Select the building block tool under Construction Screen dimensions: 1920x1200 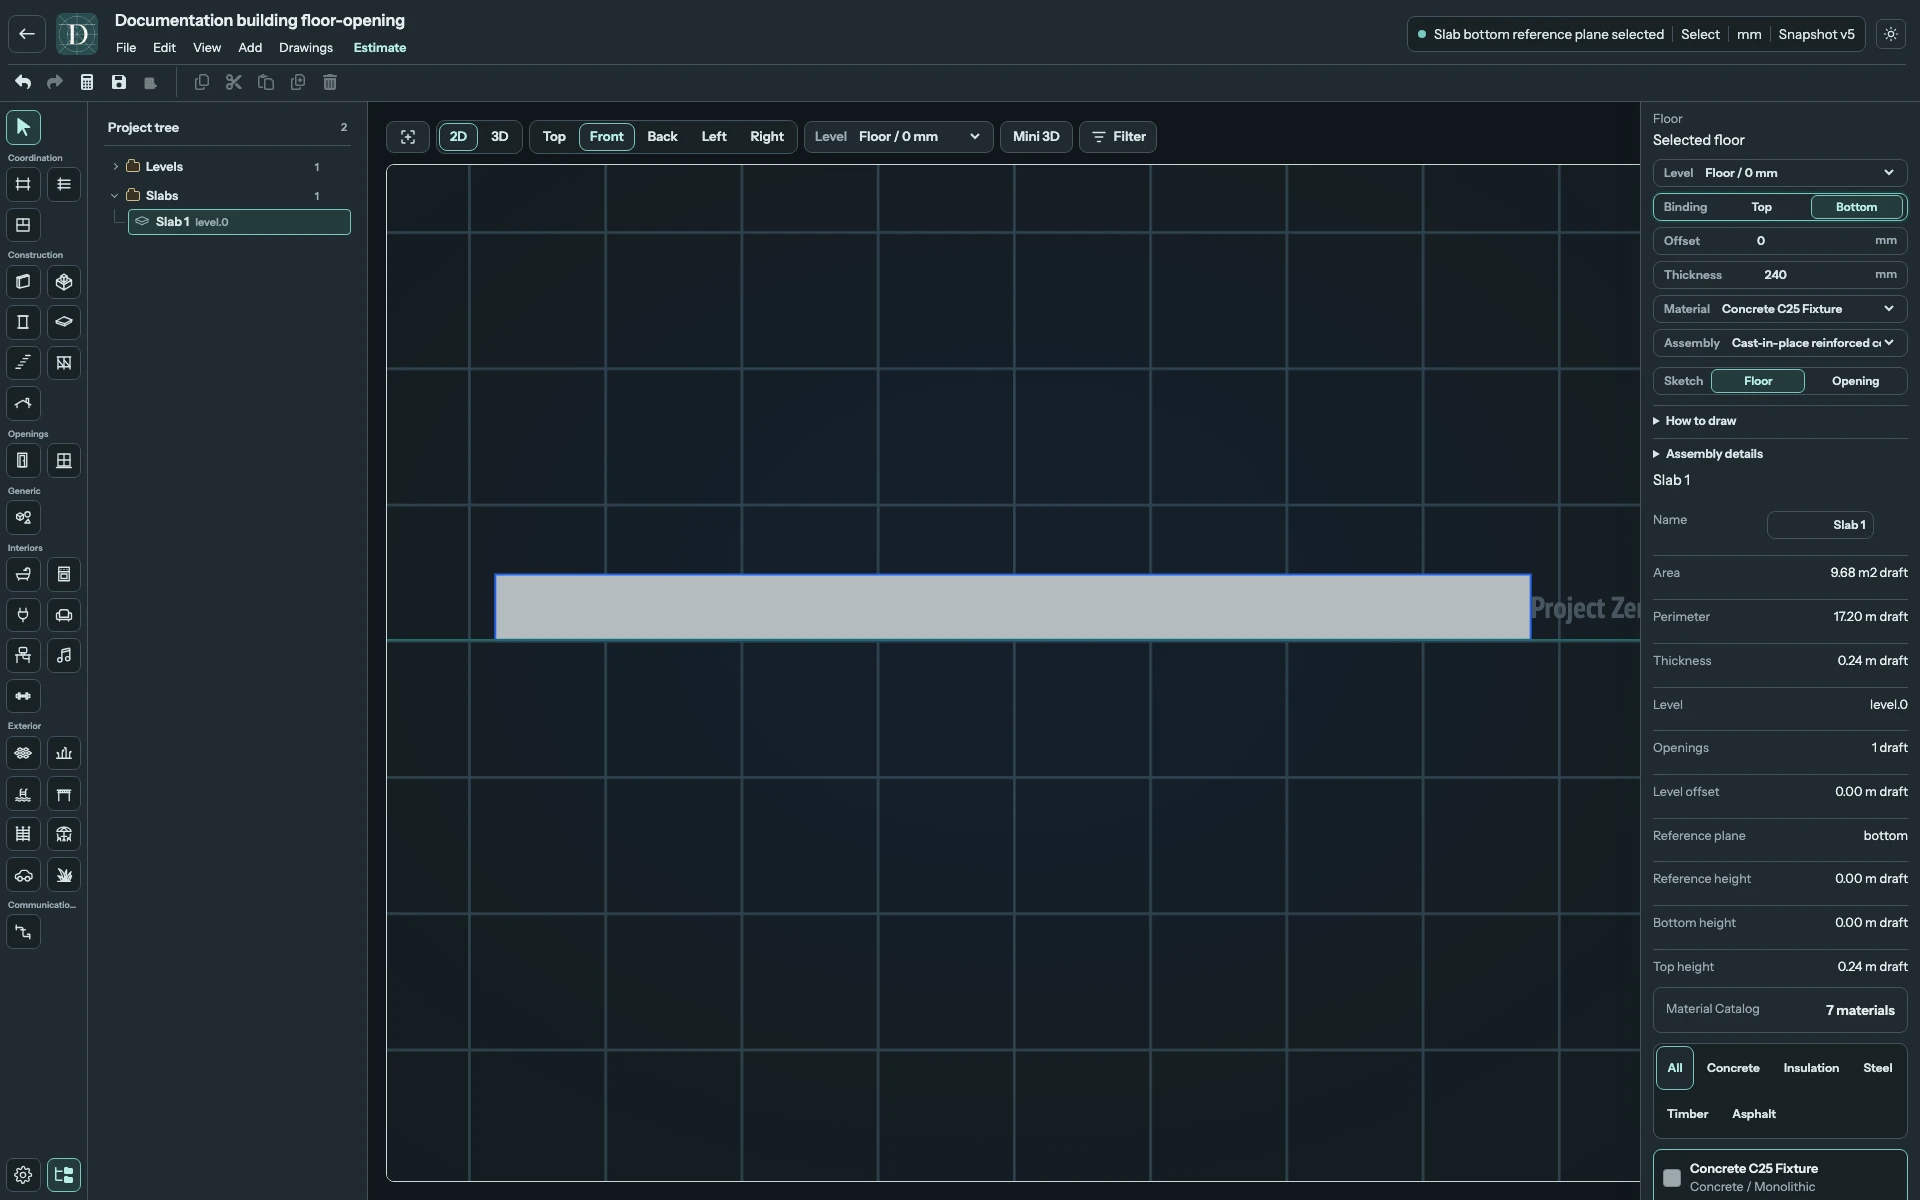pyautogui.click(x=64, y=282)
